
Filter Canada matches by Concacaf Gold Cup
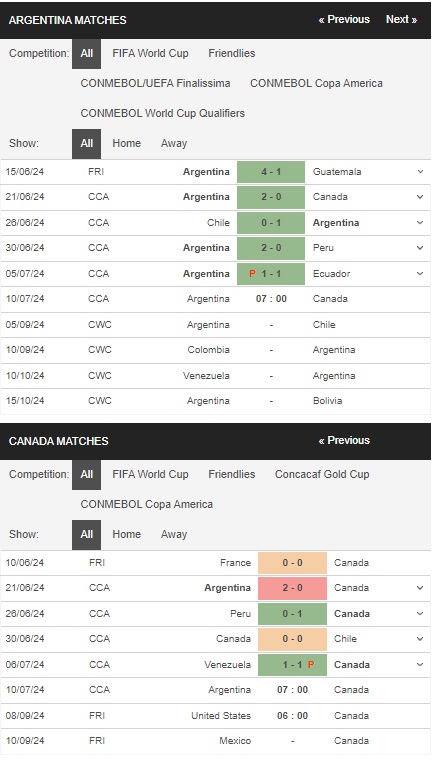(322, 475)
